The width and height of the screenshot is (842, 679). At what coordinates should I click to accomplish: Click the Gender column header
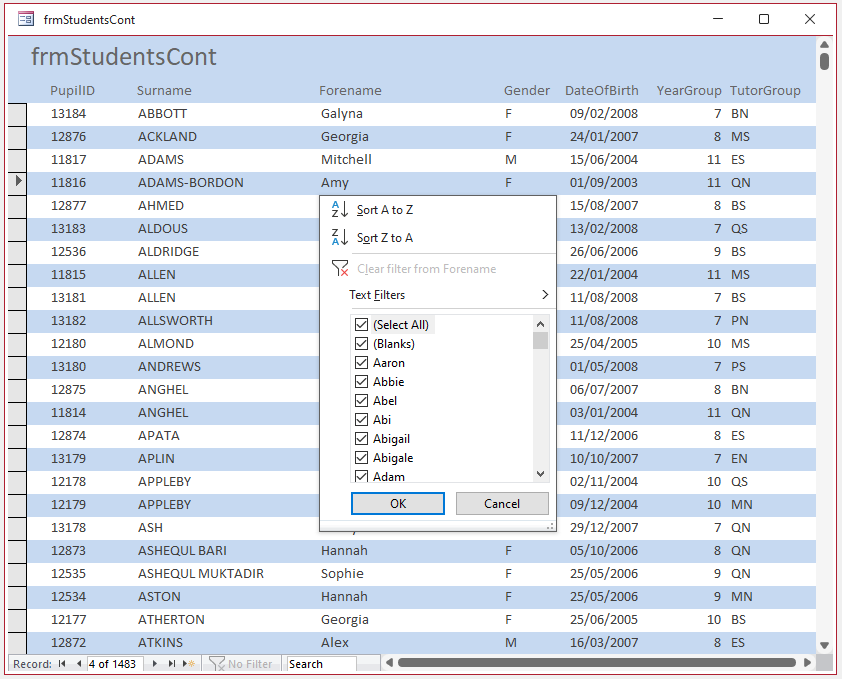click(x=526, y=90)
